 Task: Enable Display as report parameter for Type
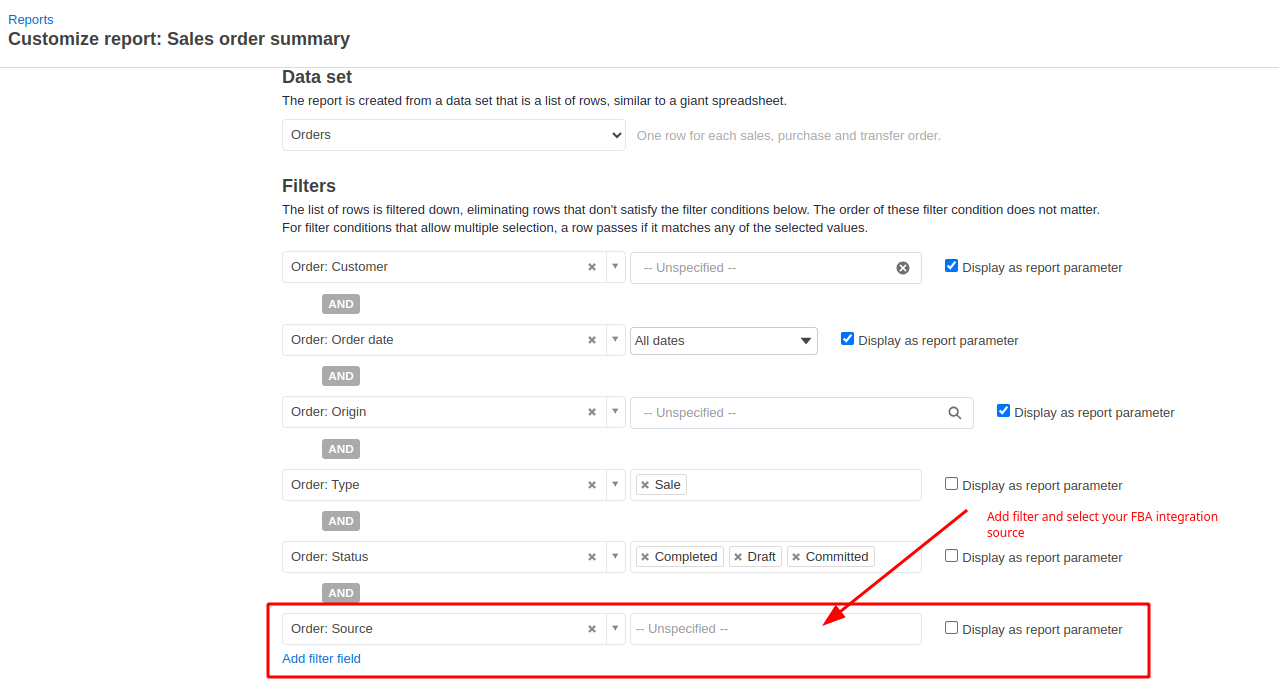pyautogui.click(x=952, y=484)
